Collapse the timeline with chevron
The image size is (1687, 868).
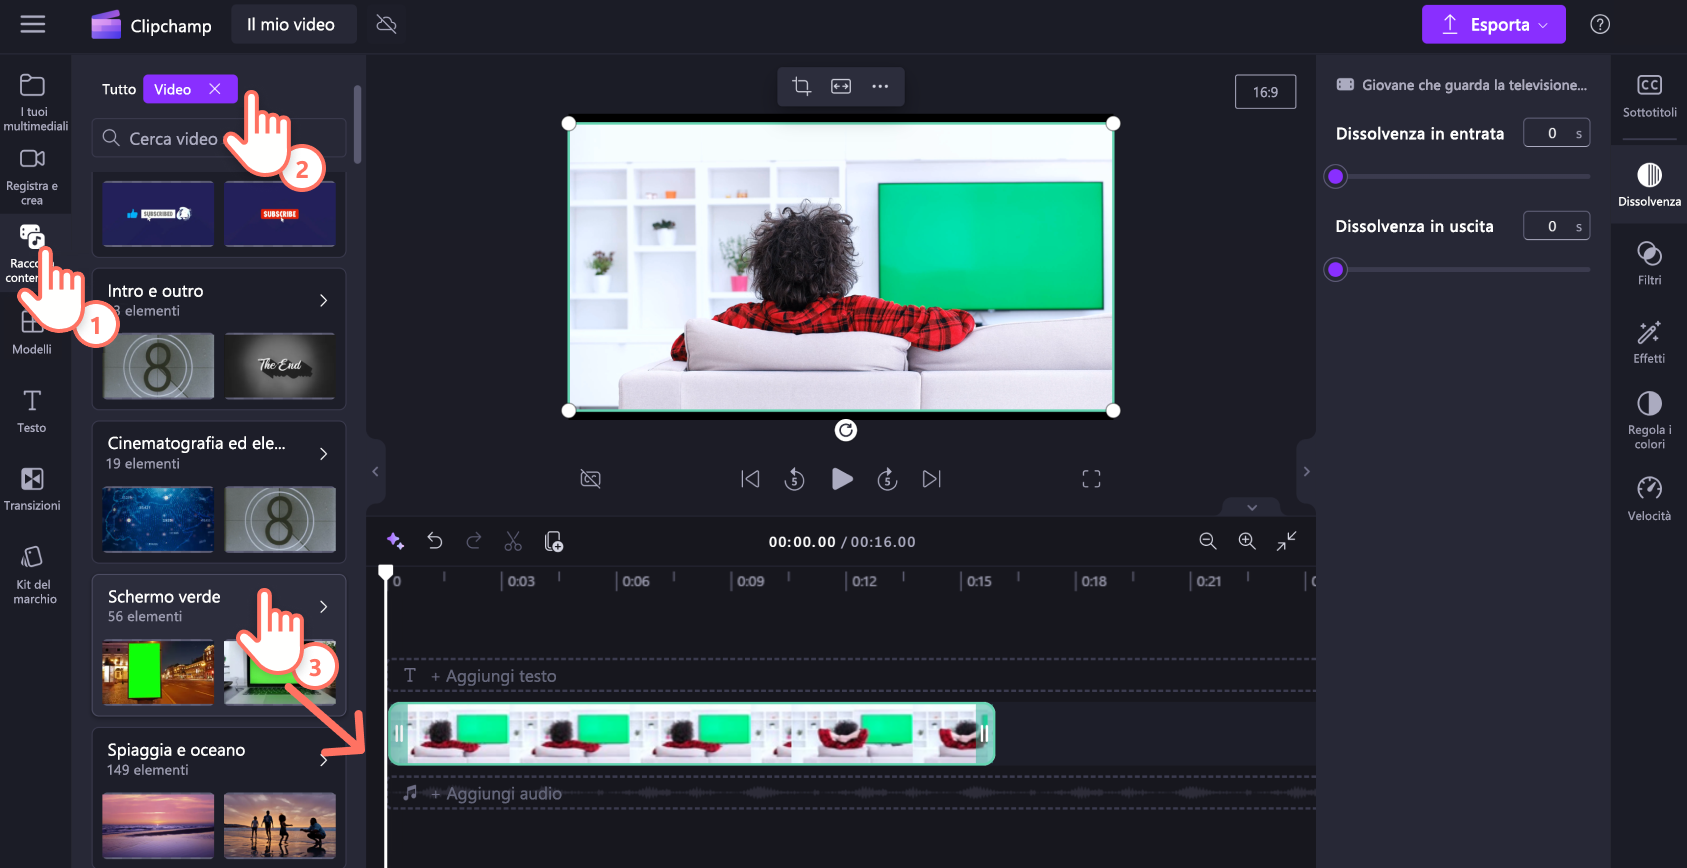click(1252, 507)
